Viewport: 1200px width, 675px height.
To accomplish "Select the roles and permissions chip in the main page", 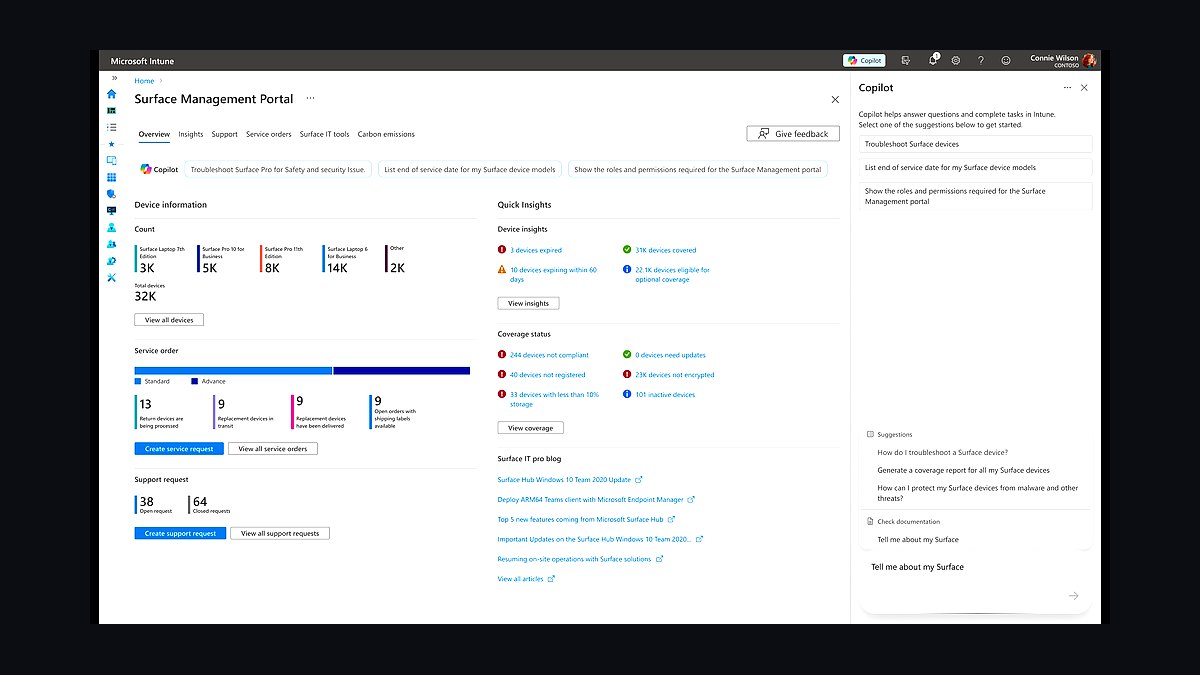I will pos(698,169).
